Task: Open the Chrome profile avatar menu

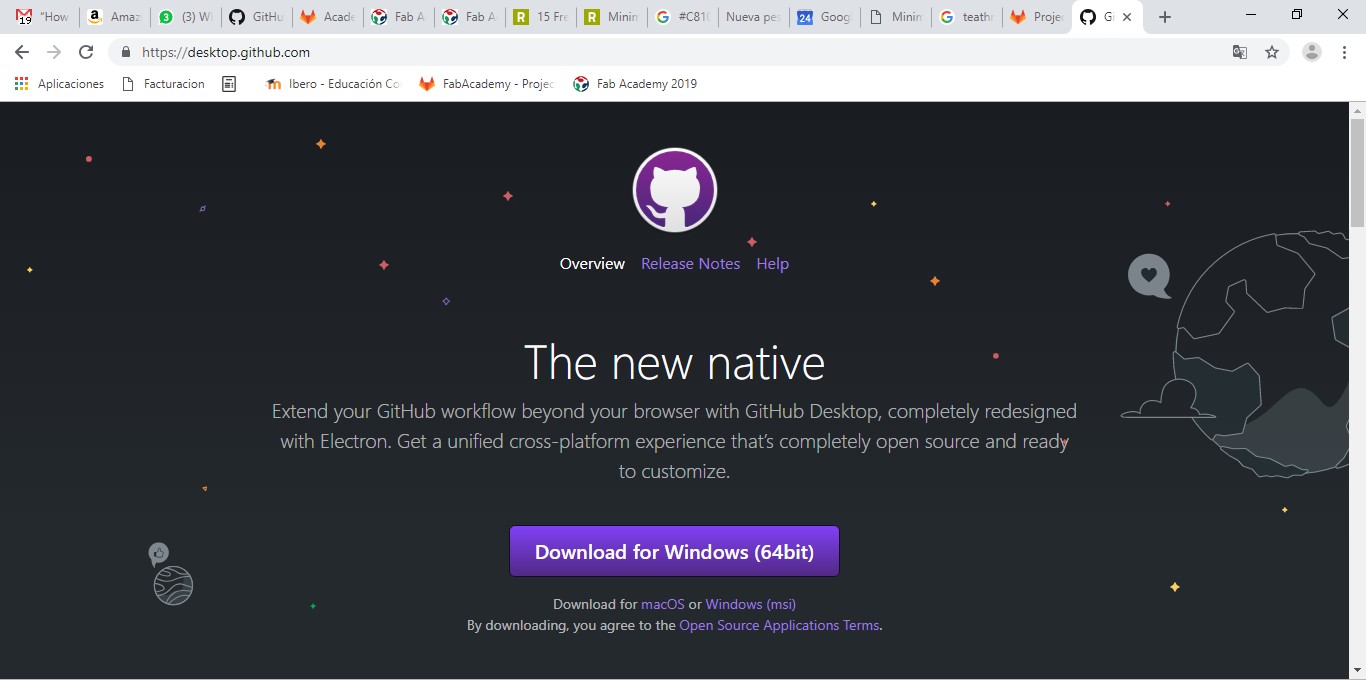Action: click(1312, 52)
